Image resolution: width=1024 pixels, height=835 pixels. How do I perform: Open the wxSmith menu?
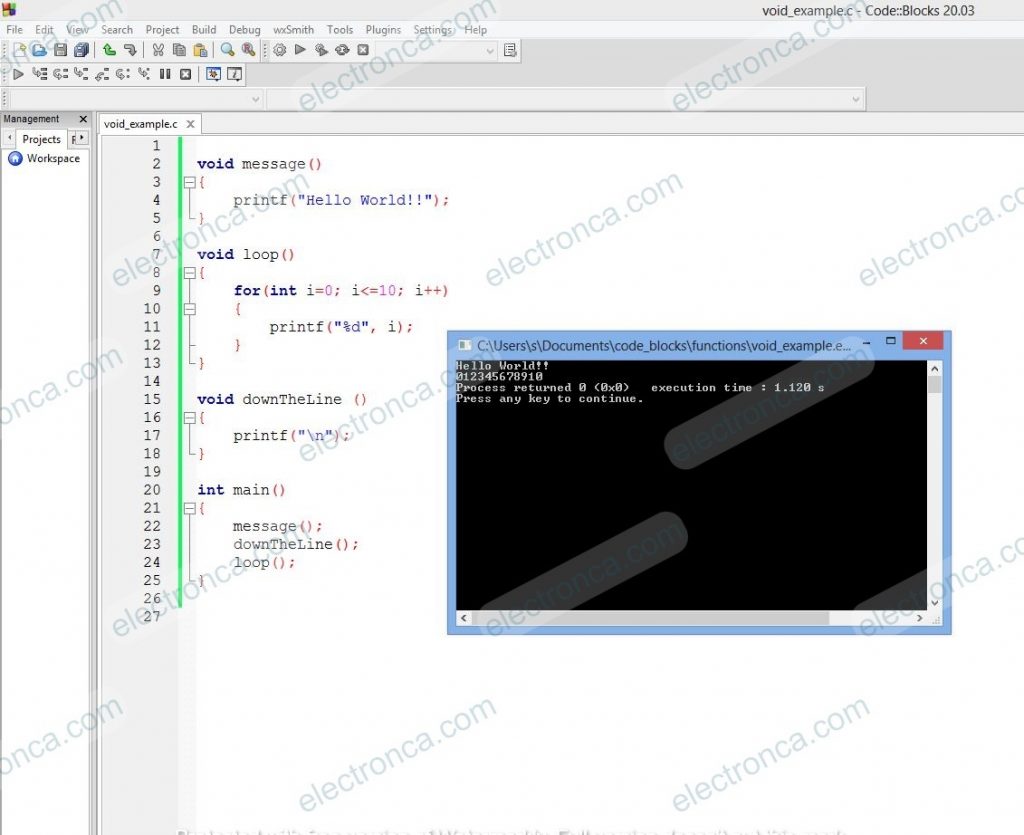tap(293, 30)
